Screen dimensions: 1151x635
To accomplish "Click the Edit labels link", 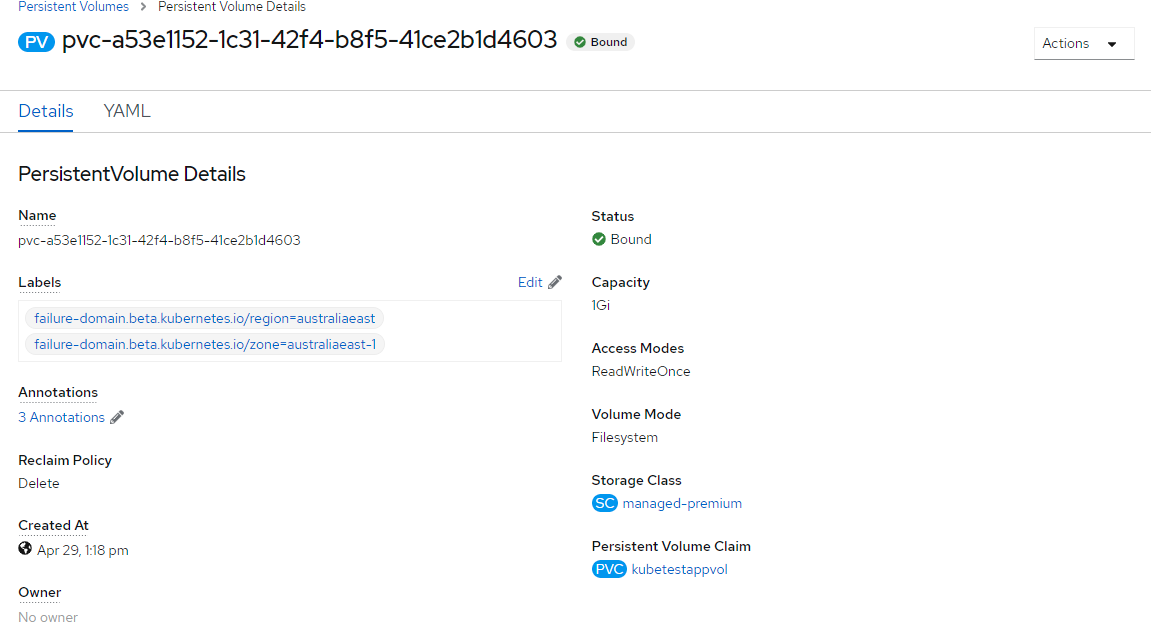I will click(x=530, y=282).
